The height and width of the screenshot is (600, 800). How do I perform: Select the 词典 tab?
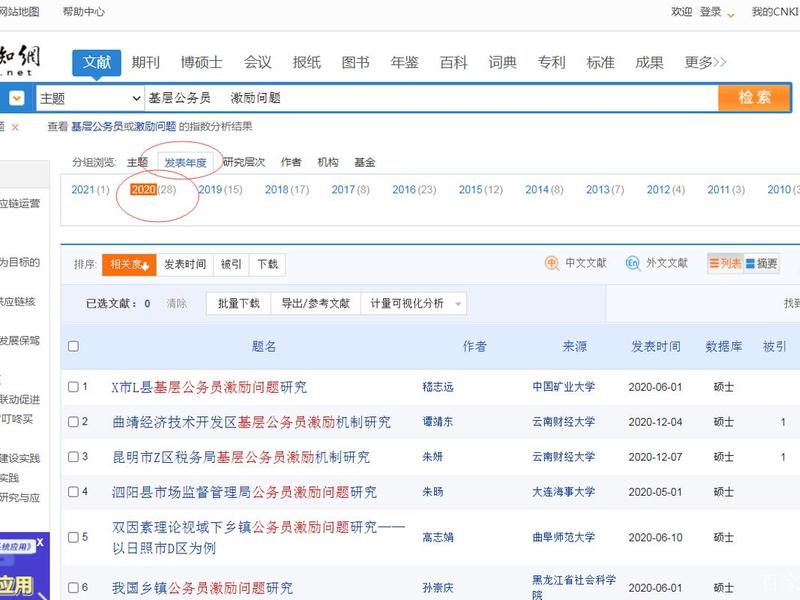pos(503,62)
